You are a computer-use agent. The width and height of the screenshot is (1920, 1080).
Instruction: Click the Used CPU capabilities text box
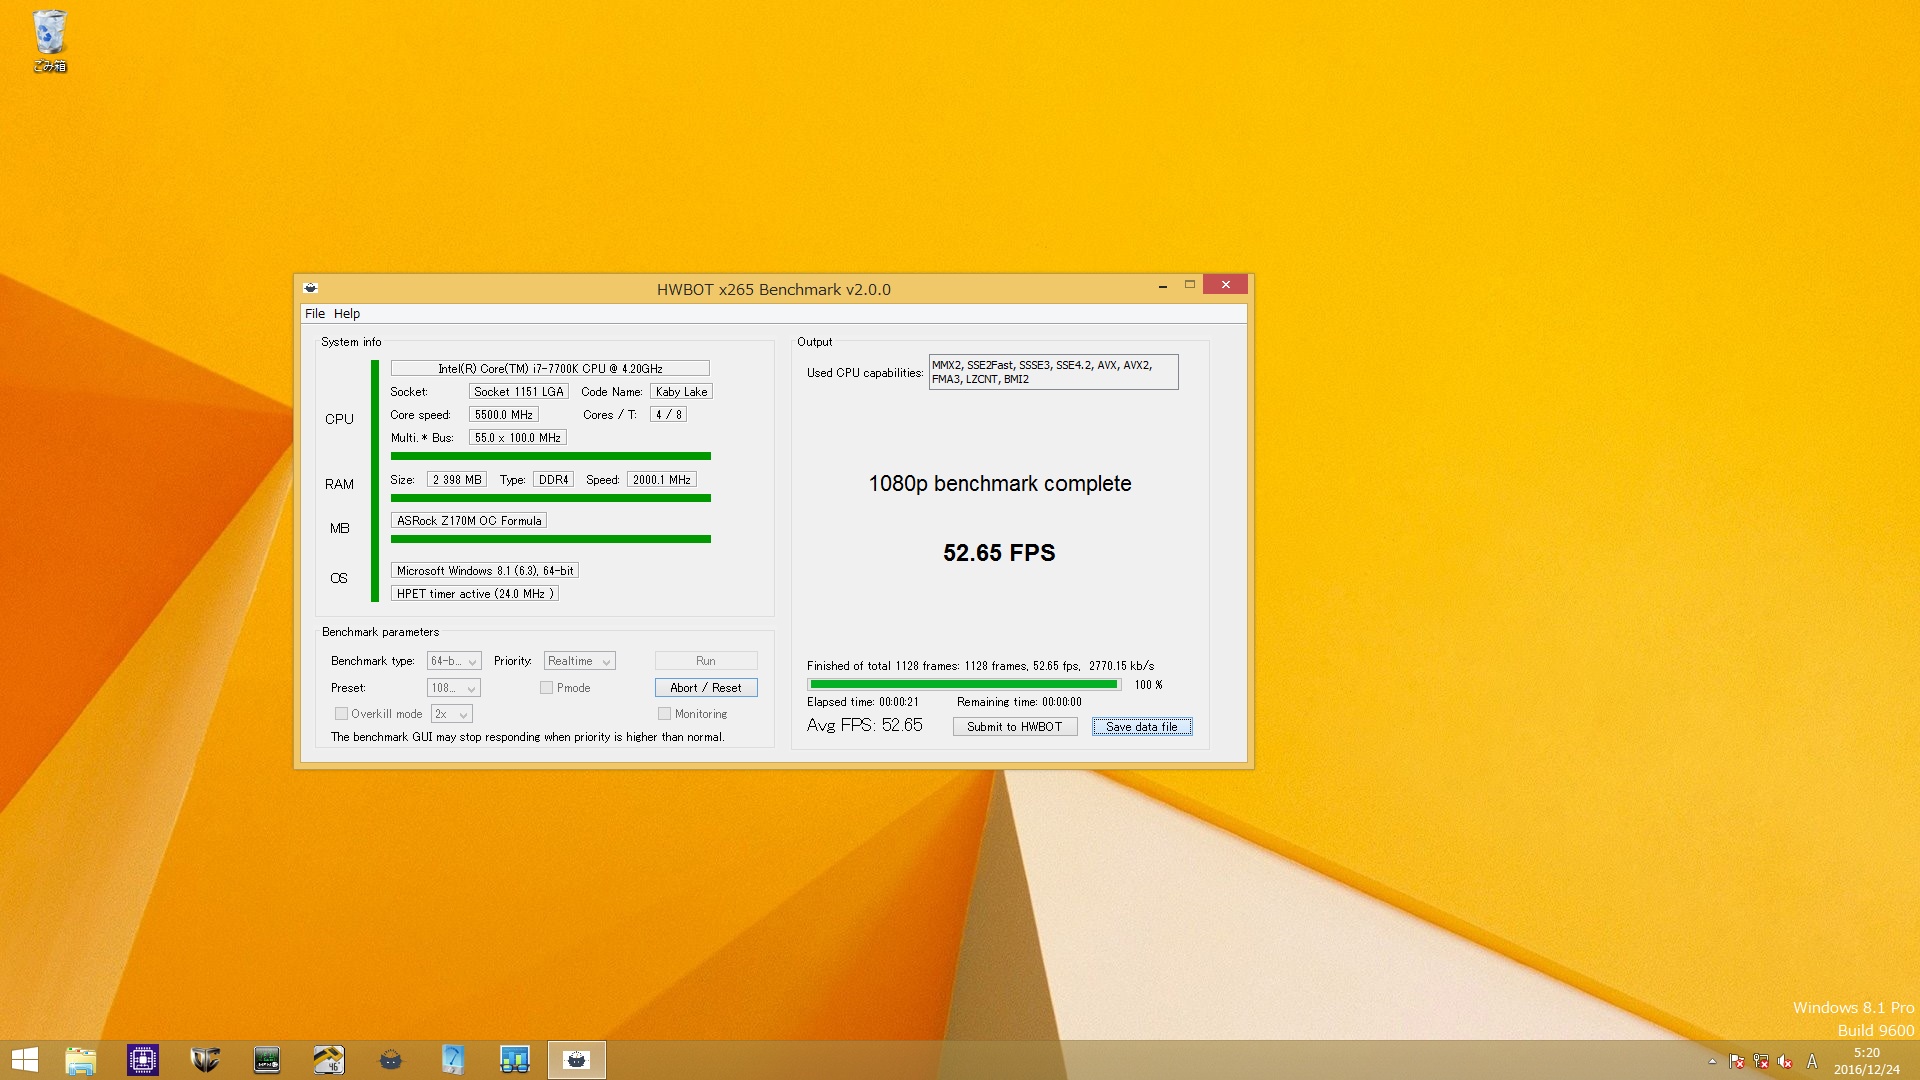click(1053, 372)
